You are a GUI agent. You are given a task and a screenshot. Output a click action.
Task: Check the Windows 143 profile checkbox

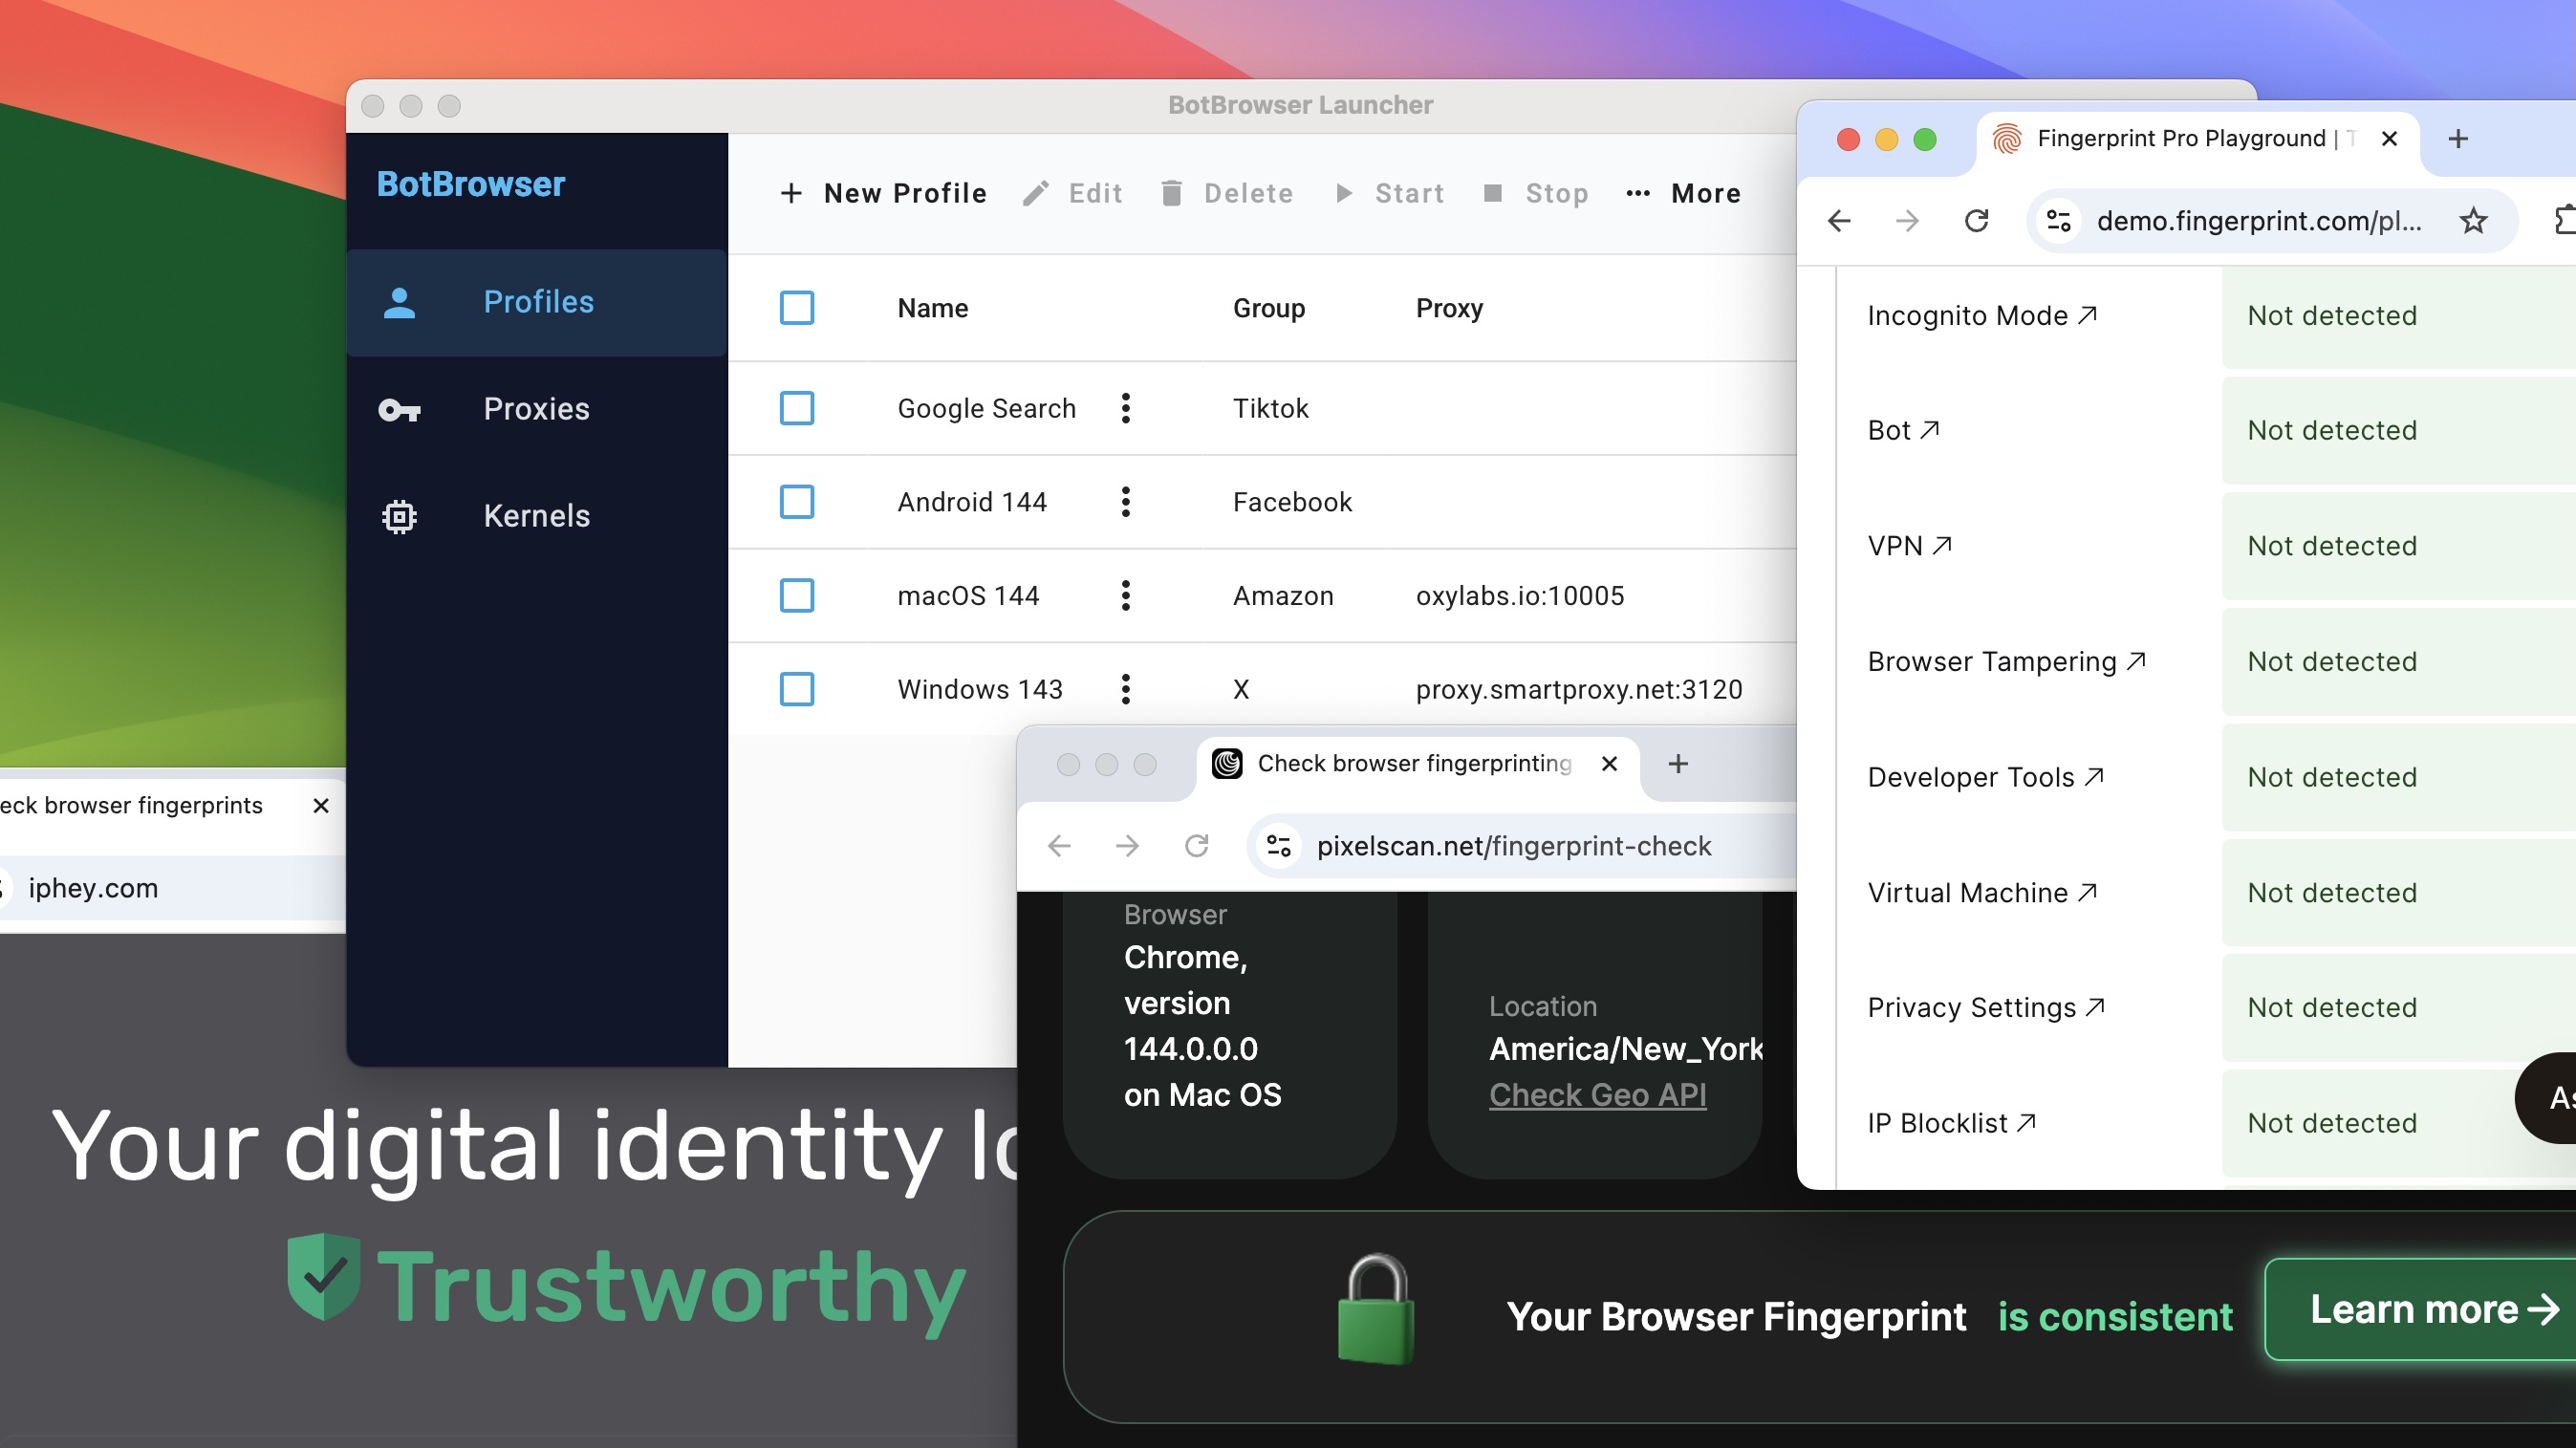point(796,689)
